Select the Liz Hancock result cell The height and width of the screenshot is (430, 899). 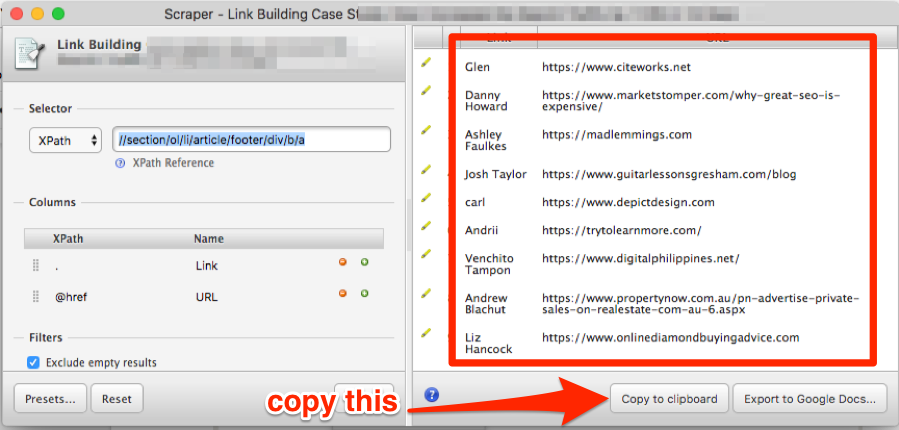coord(488,343)
